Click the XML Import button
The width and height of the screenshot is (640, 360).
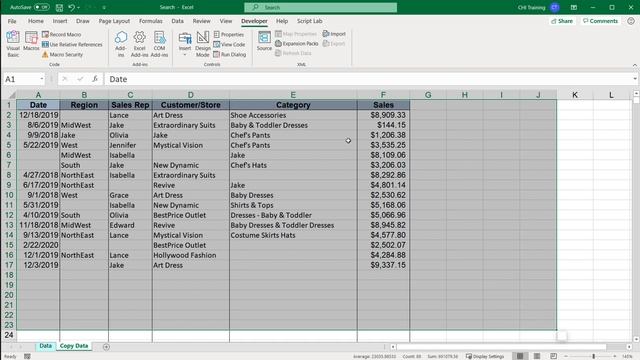click(334, 34)
